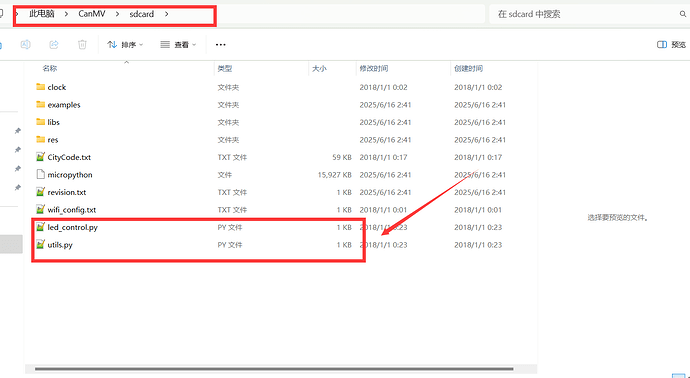Click the delete trash icon

(82, 44)
